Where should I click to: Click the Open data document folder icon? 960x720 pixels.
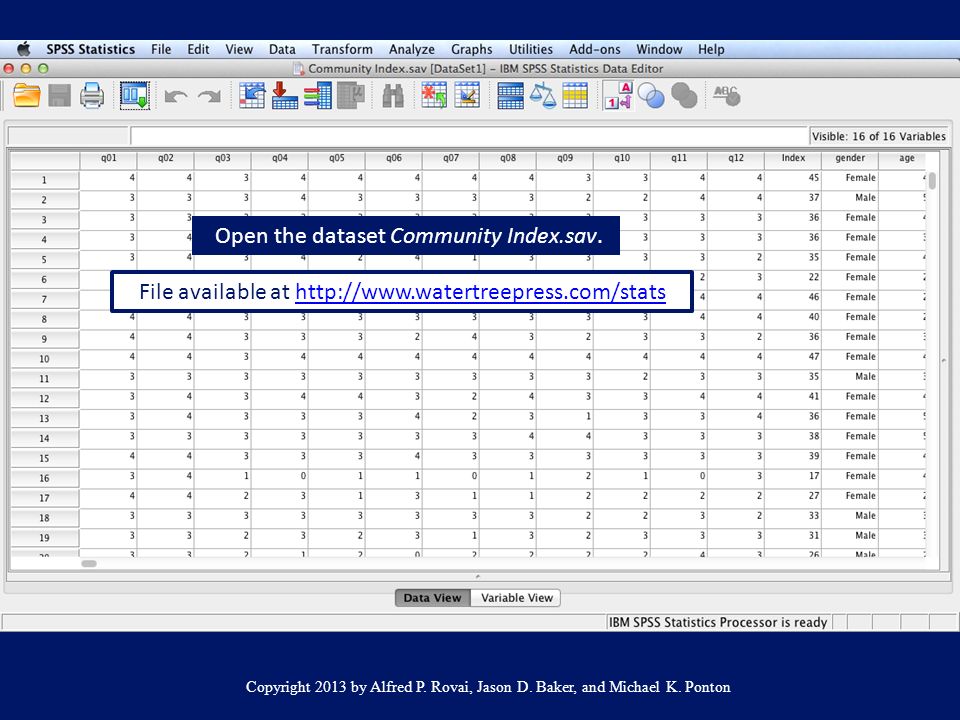(x=26, y=96)
